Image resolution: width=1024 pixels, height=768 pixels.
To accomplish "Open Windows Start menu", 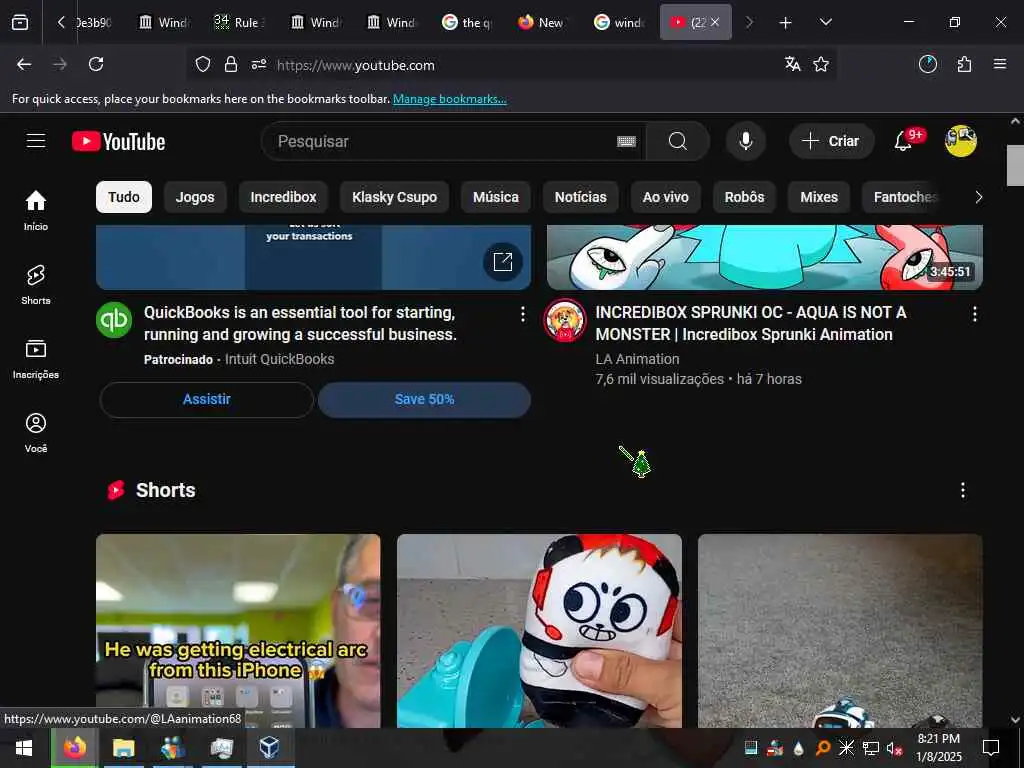I will pyautogui.click(x=25, y=748).
